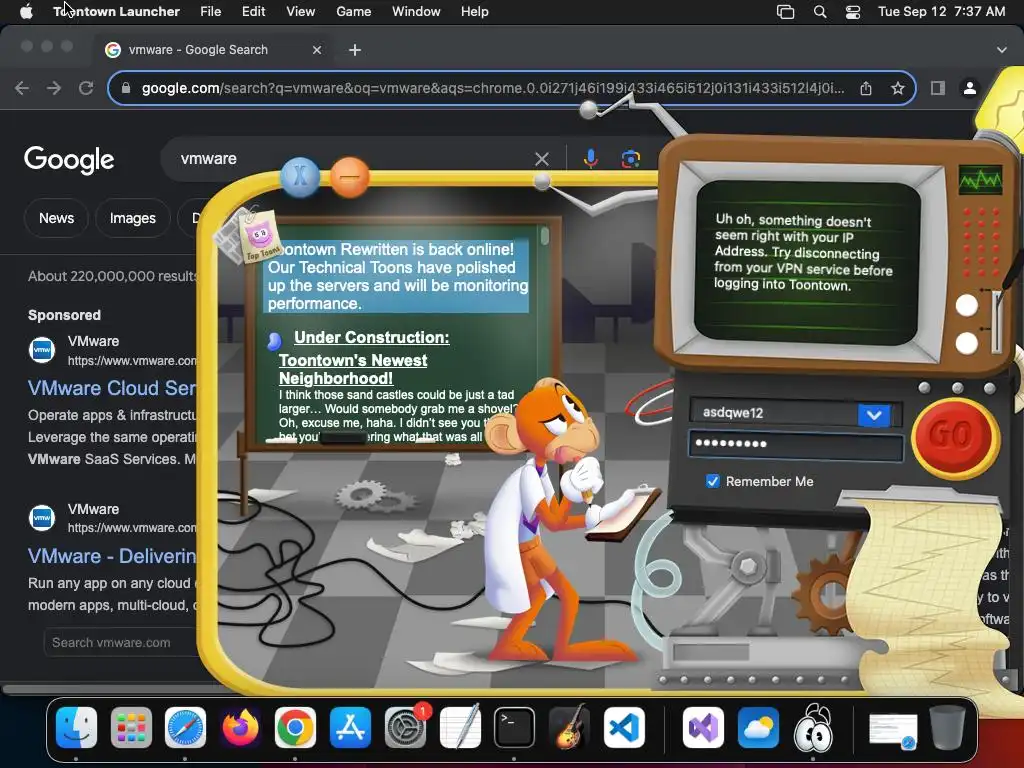Click the news chalkboard scrollbar
This screenshot has height=768, width=1024.
point(545,235)
